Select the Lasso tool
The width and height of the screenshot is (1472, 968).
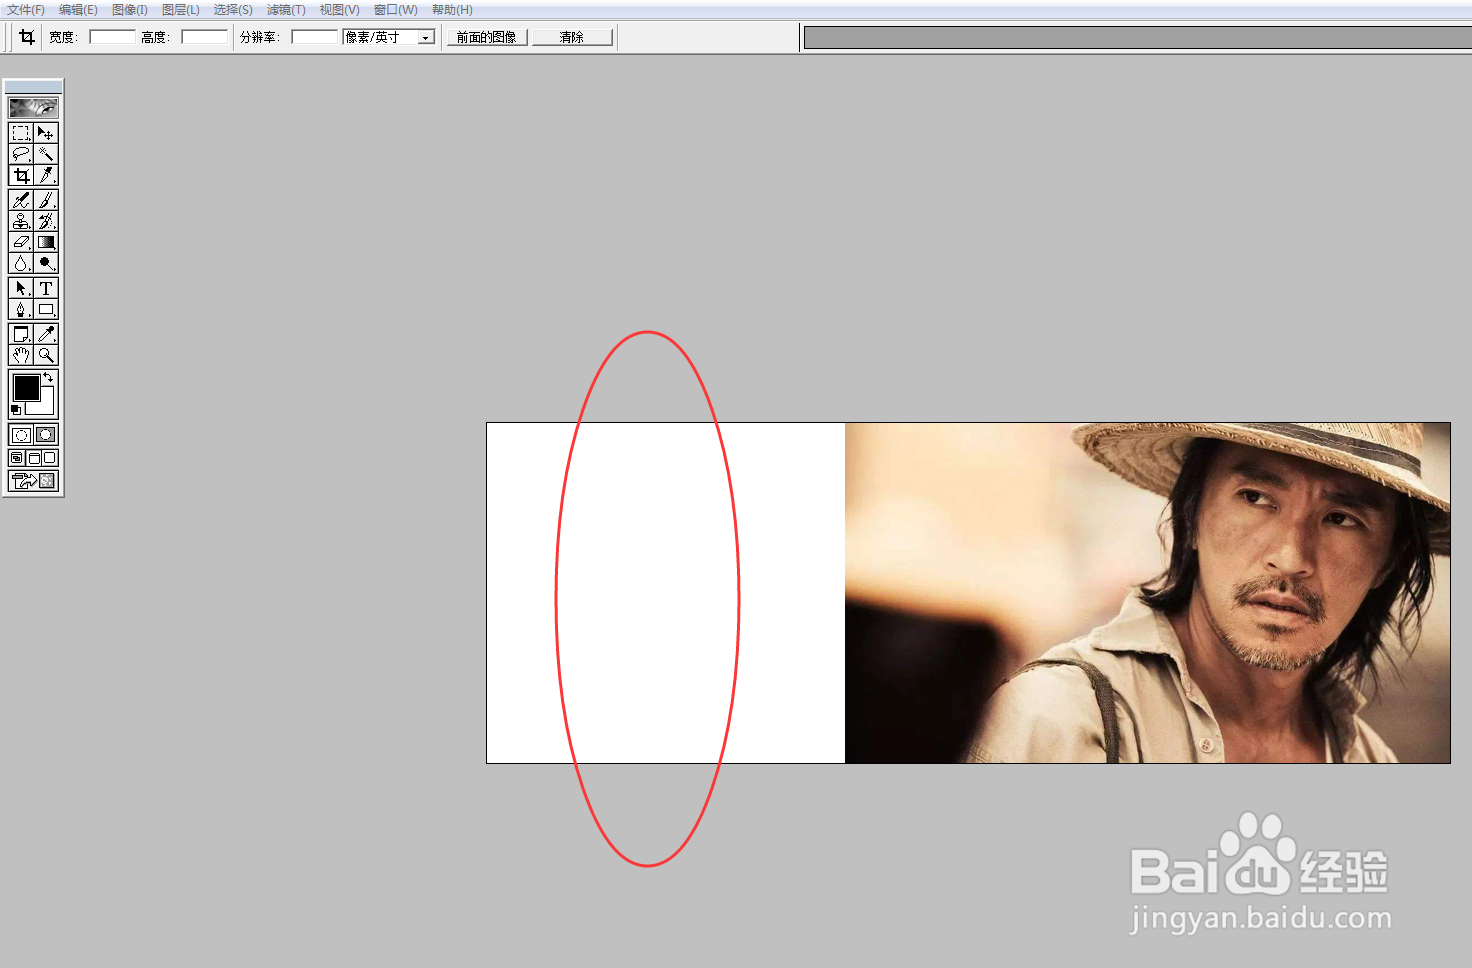21,154
